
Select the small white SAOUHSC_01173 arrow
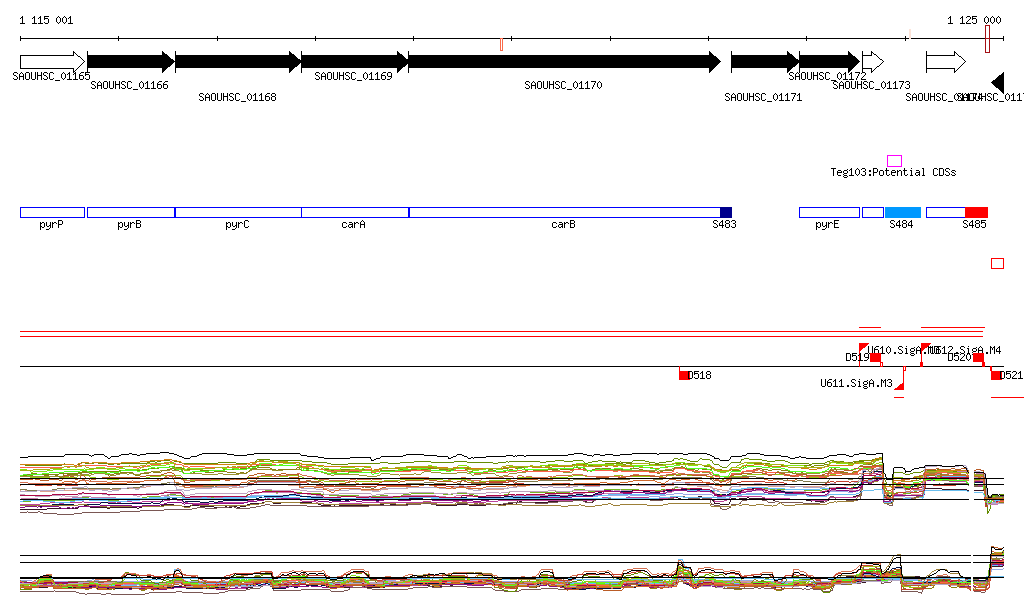click(x=872, y=62)
